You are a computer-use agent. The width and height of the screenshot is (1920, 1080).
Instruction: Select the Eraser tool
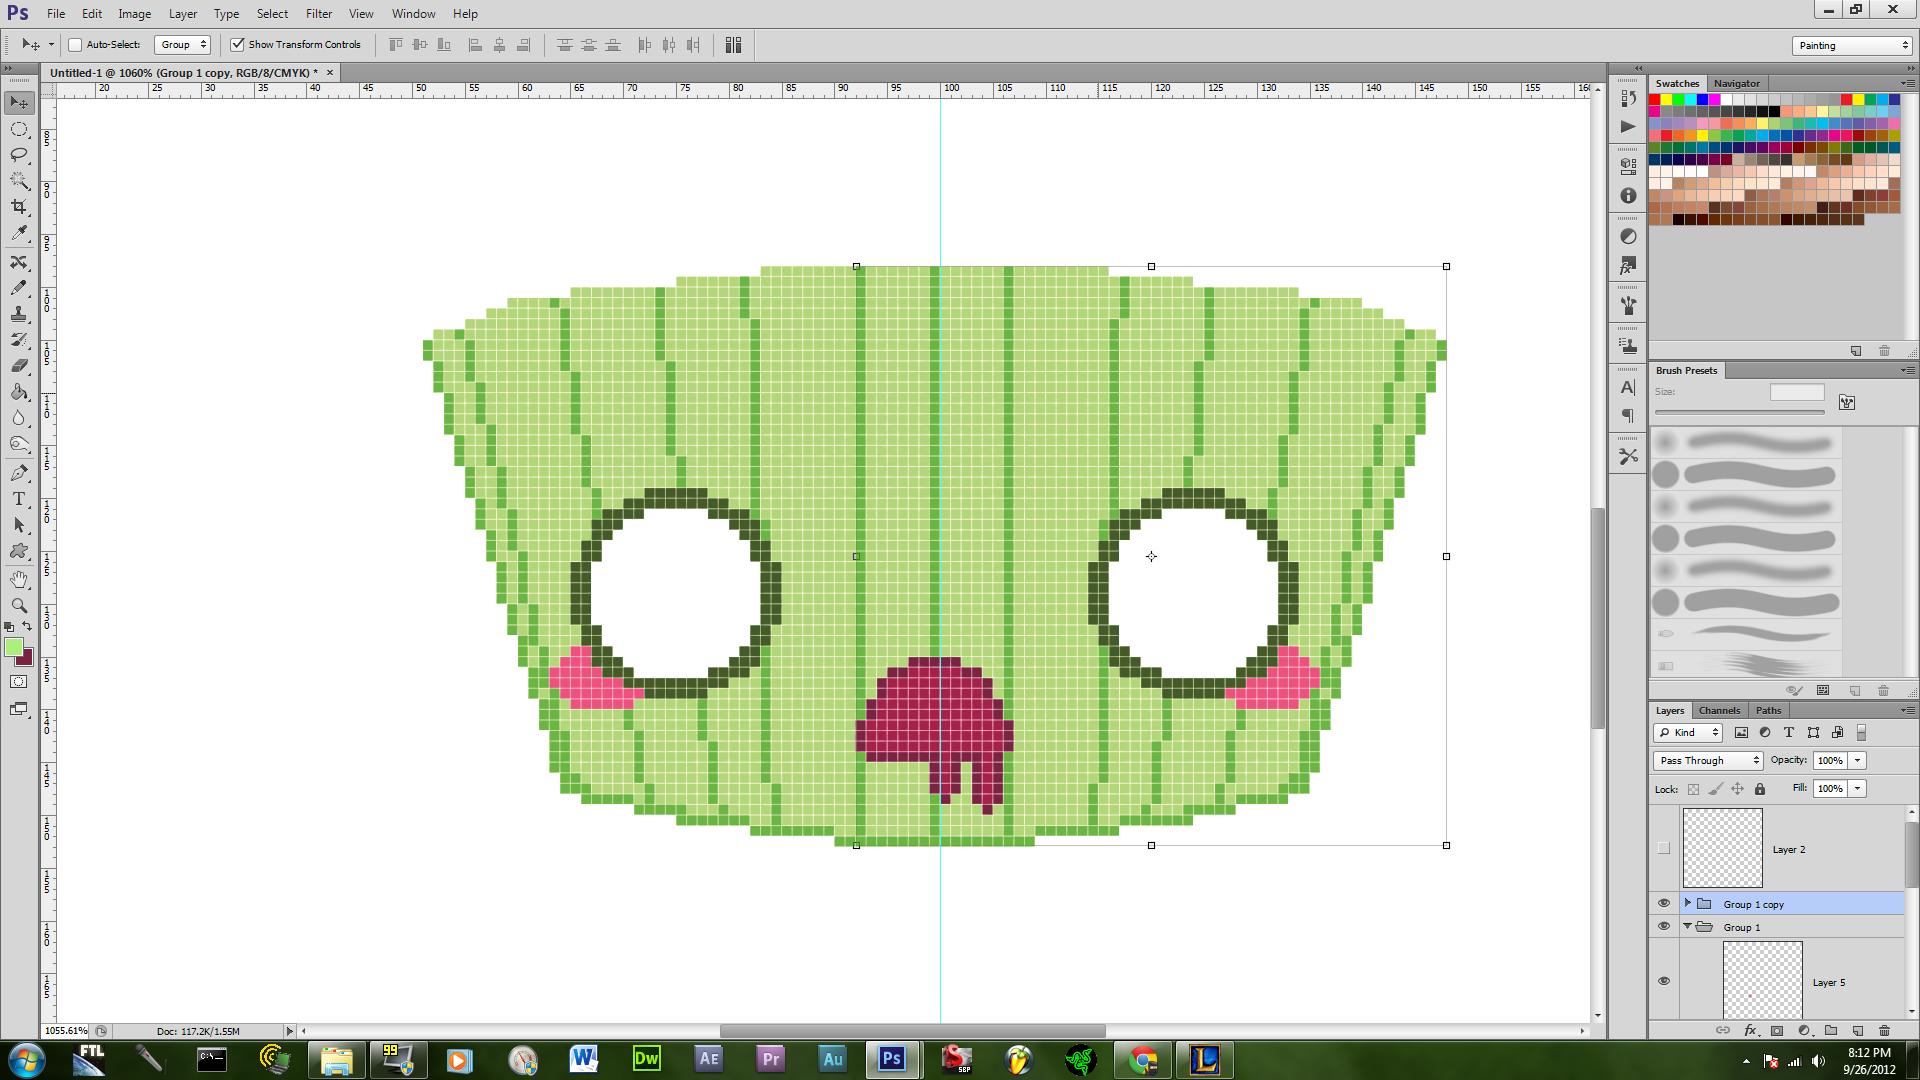pos(19,366)
